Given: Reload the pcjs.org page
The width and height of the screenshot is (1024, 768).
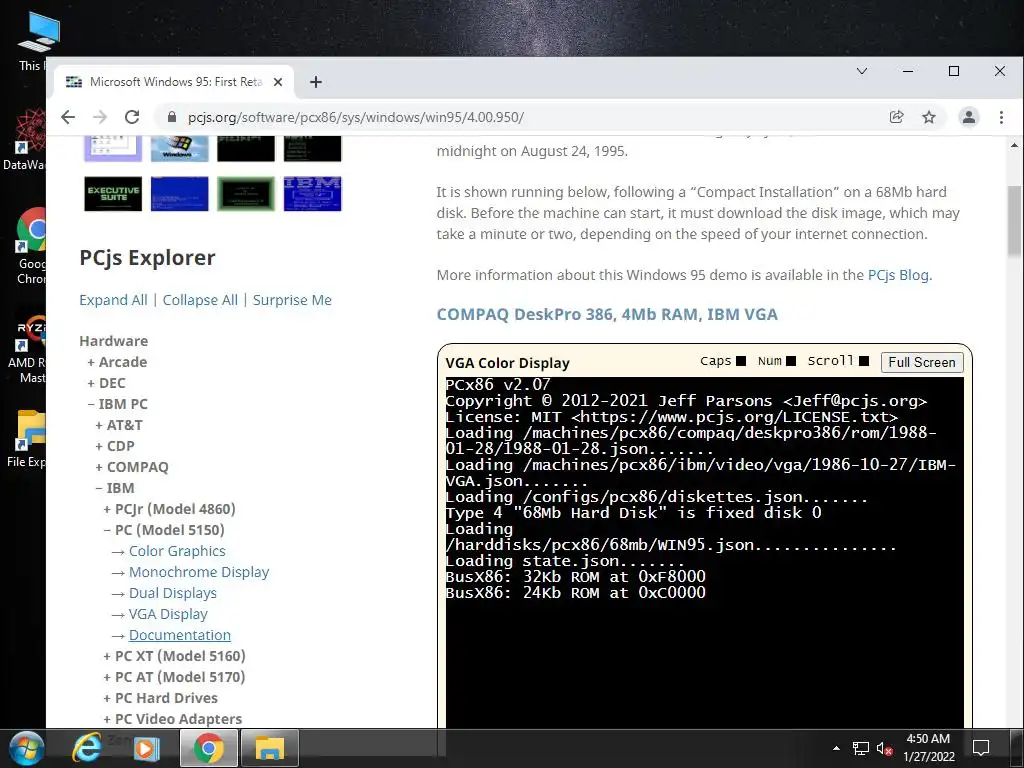Looking at the screenshot, I should 132,117.
